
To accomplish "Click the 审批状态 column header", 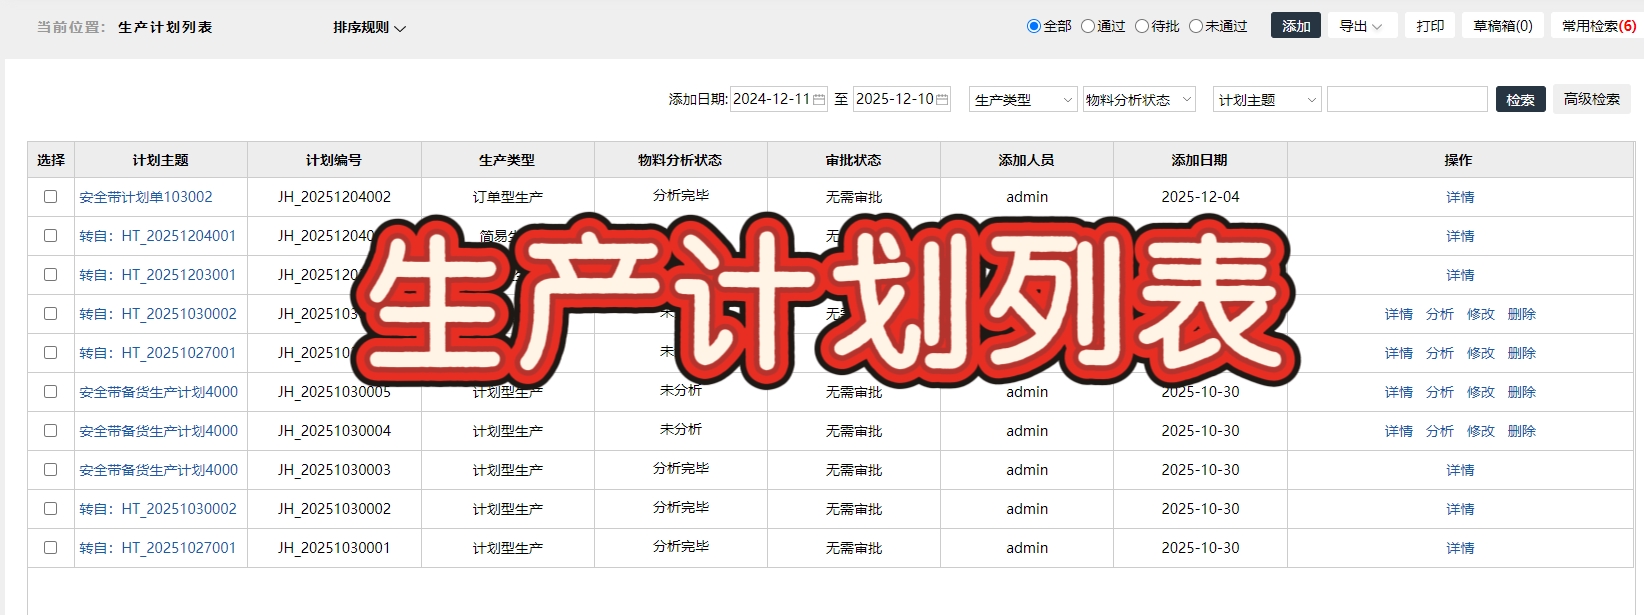I will click(x=854, y=160).
